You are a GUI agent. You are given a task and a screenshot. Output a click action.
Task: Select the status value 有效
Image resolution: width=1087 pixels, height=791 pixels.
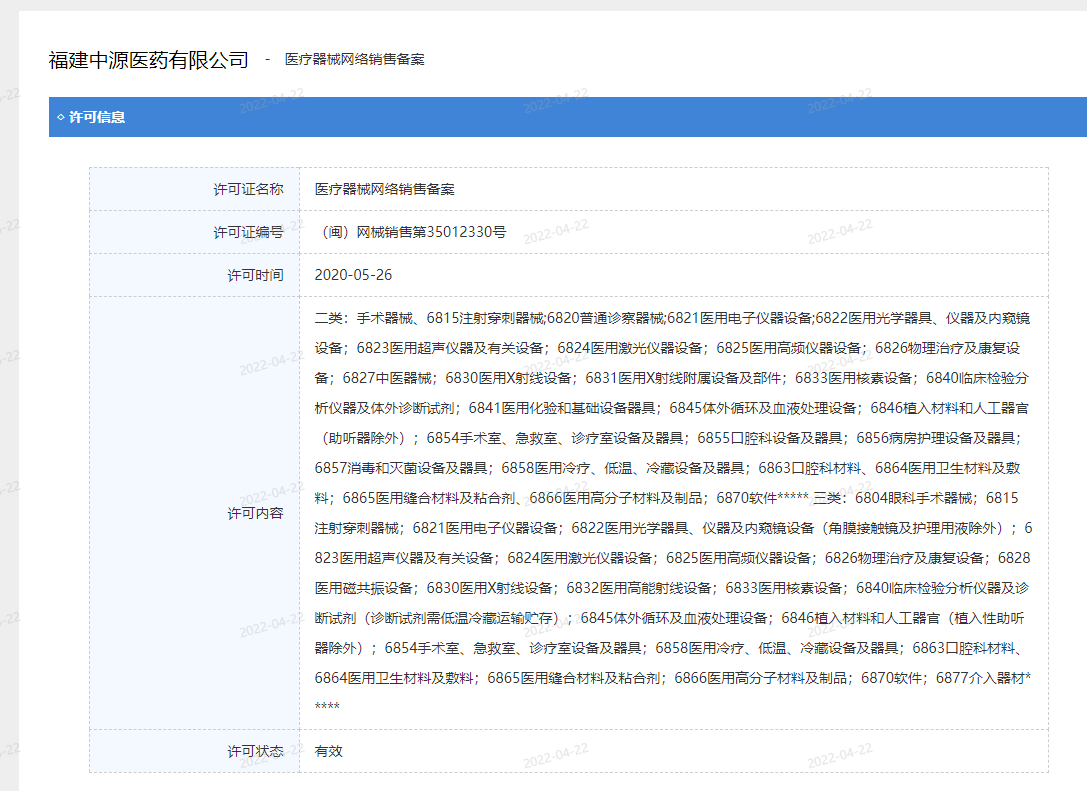pyautogui.click(x=329, y=751)
